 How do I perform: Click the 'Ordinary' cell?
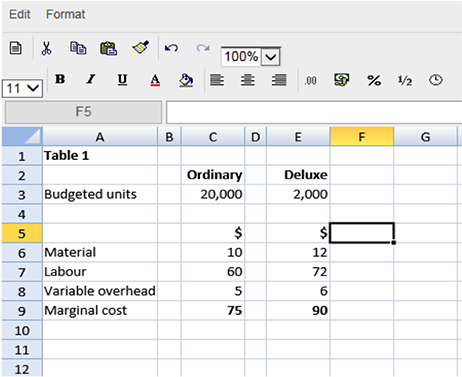(x=213, y=175)
